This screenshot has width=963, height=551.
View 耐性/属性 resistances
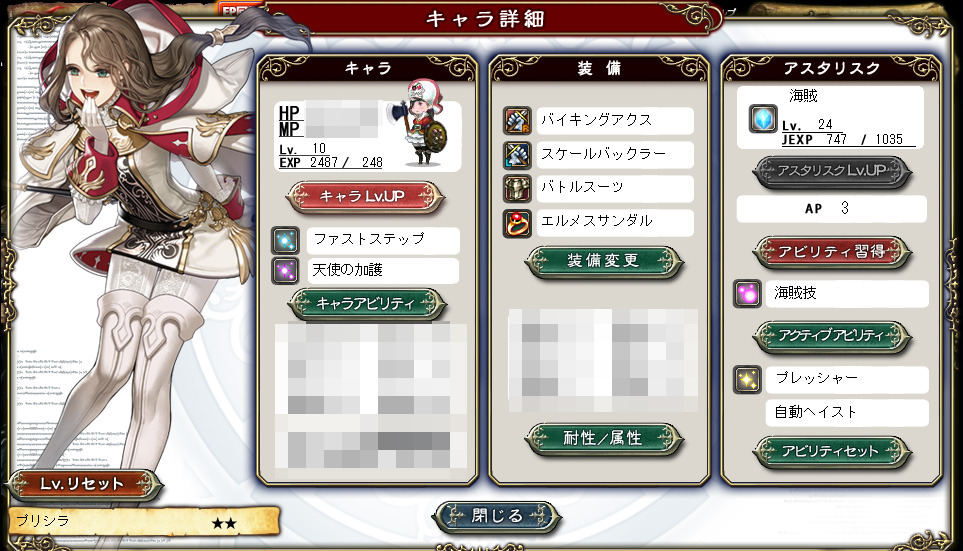click(604, 438)
